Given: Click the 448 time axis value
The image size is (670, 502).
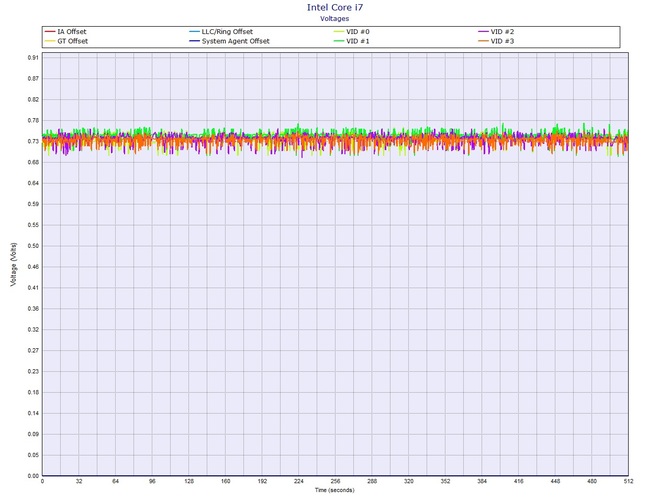Looking at the screenshot, I should click(555, 481).
